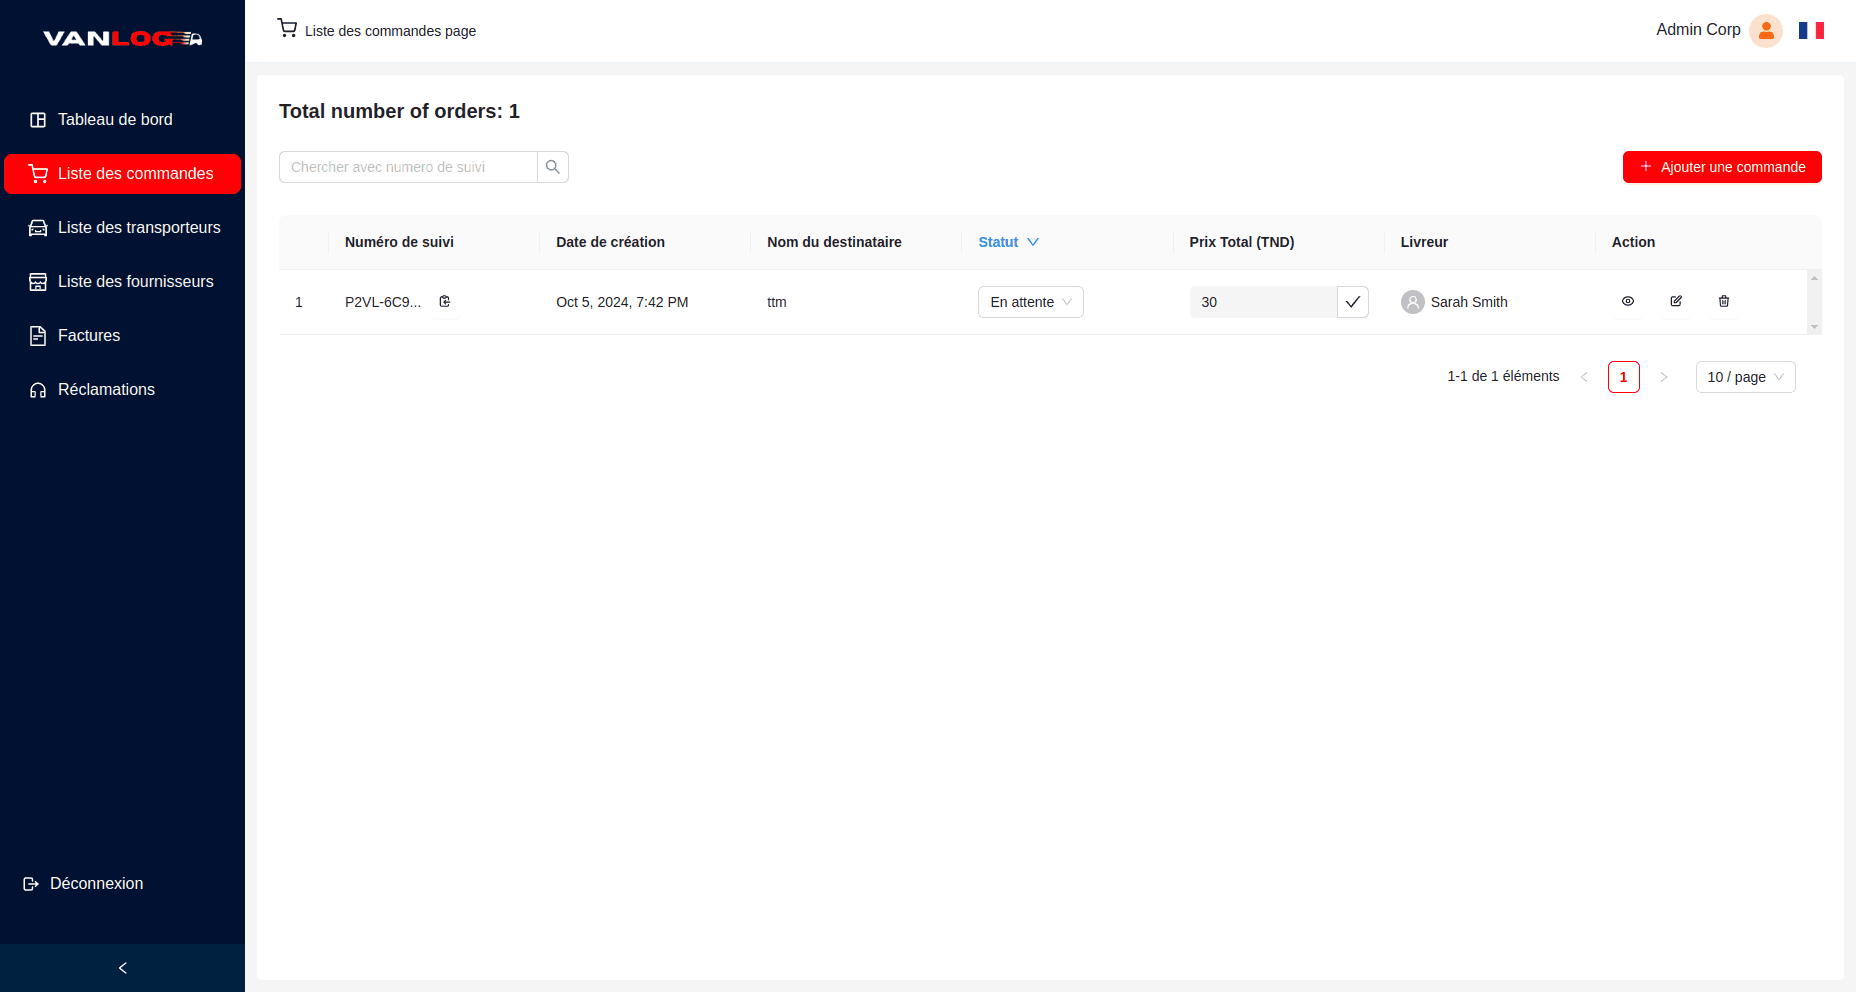
Task: Click Déconnexion to log out
Action: (84, 884)
